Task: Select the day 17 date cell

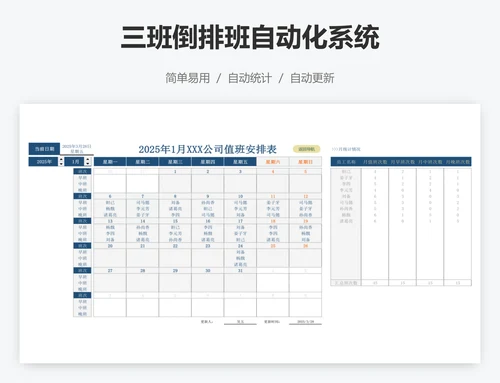Action: pyautogui.click(x=240, y=221)
